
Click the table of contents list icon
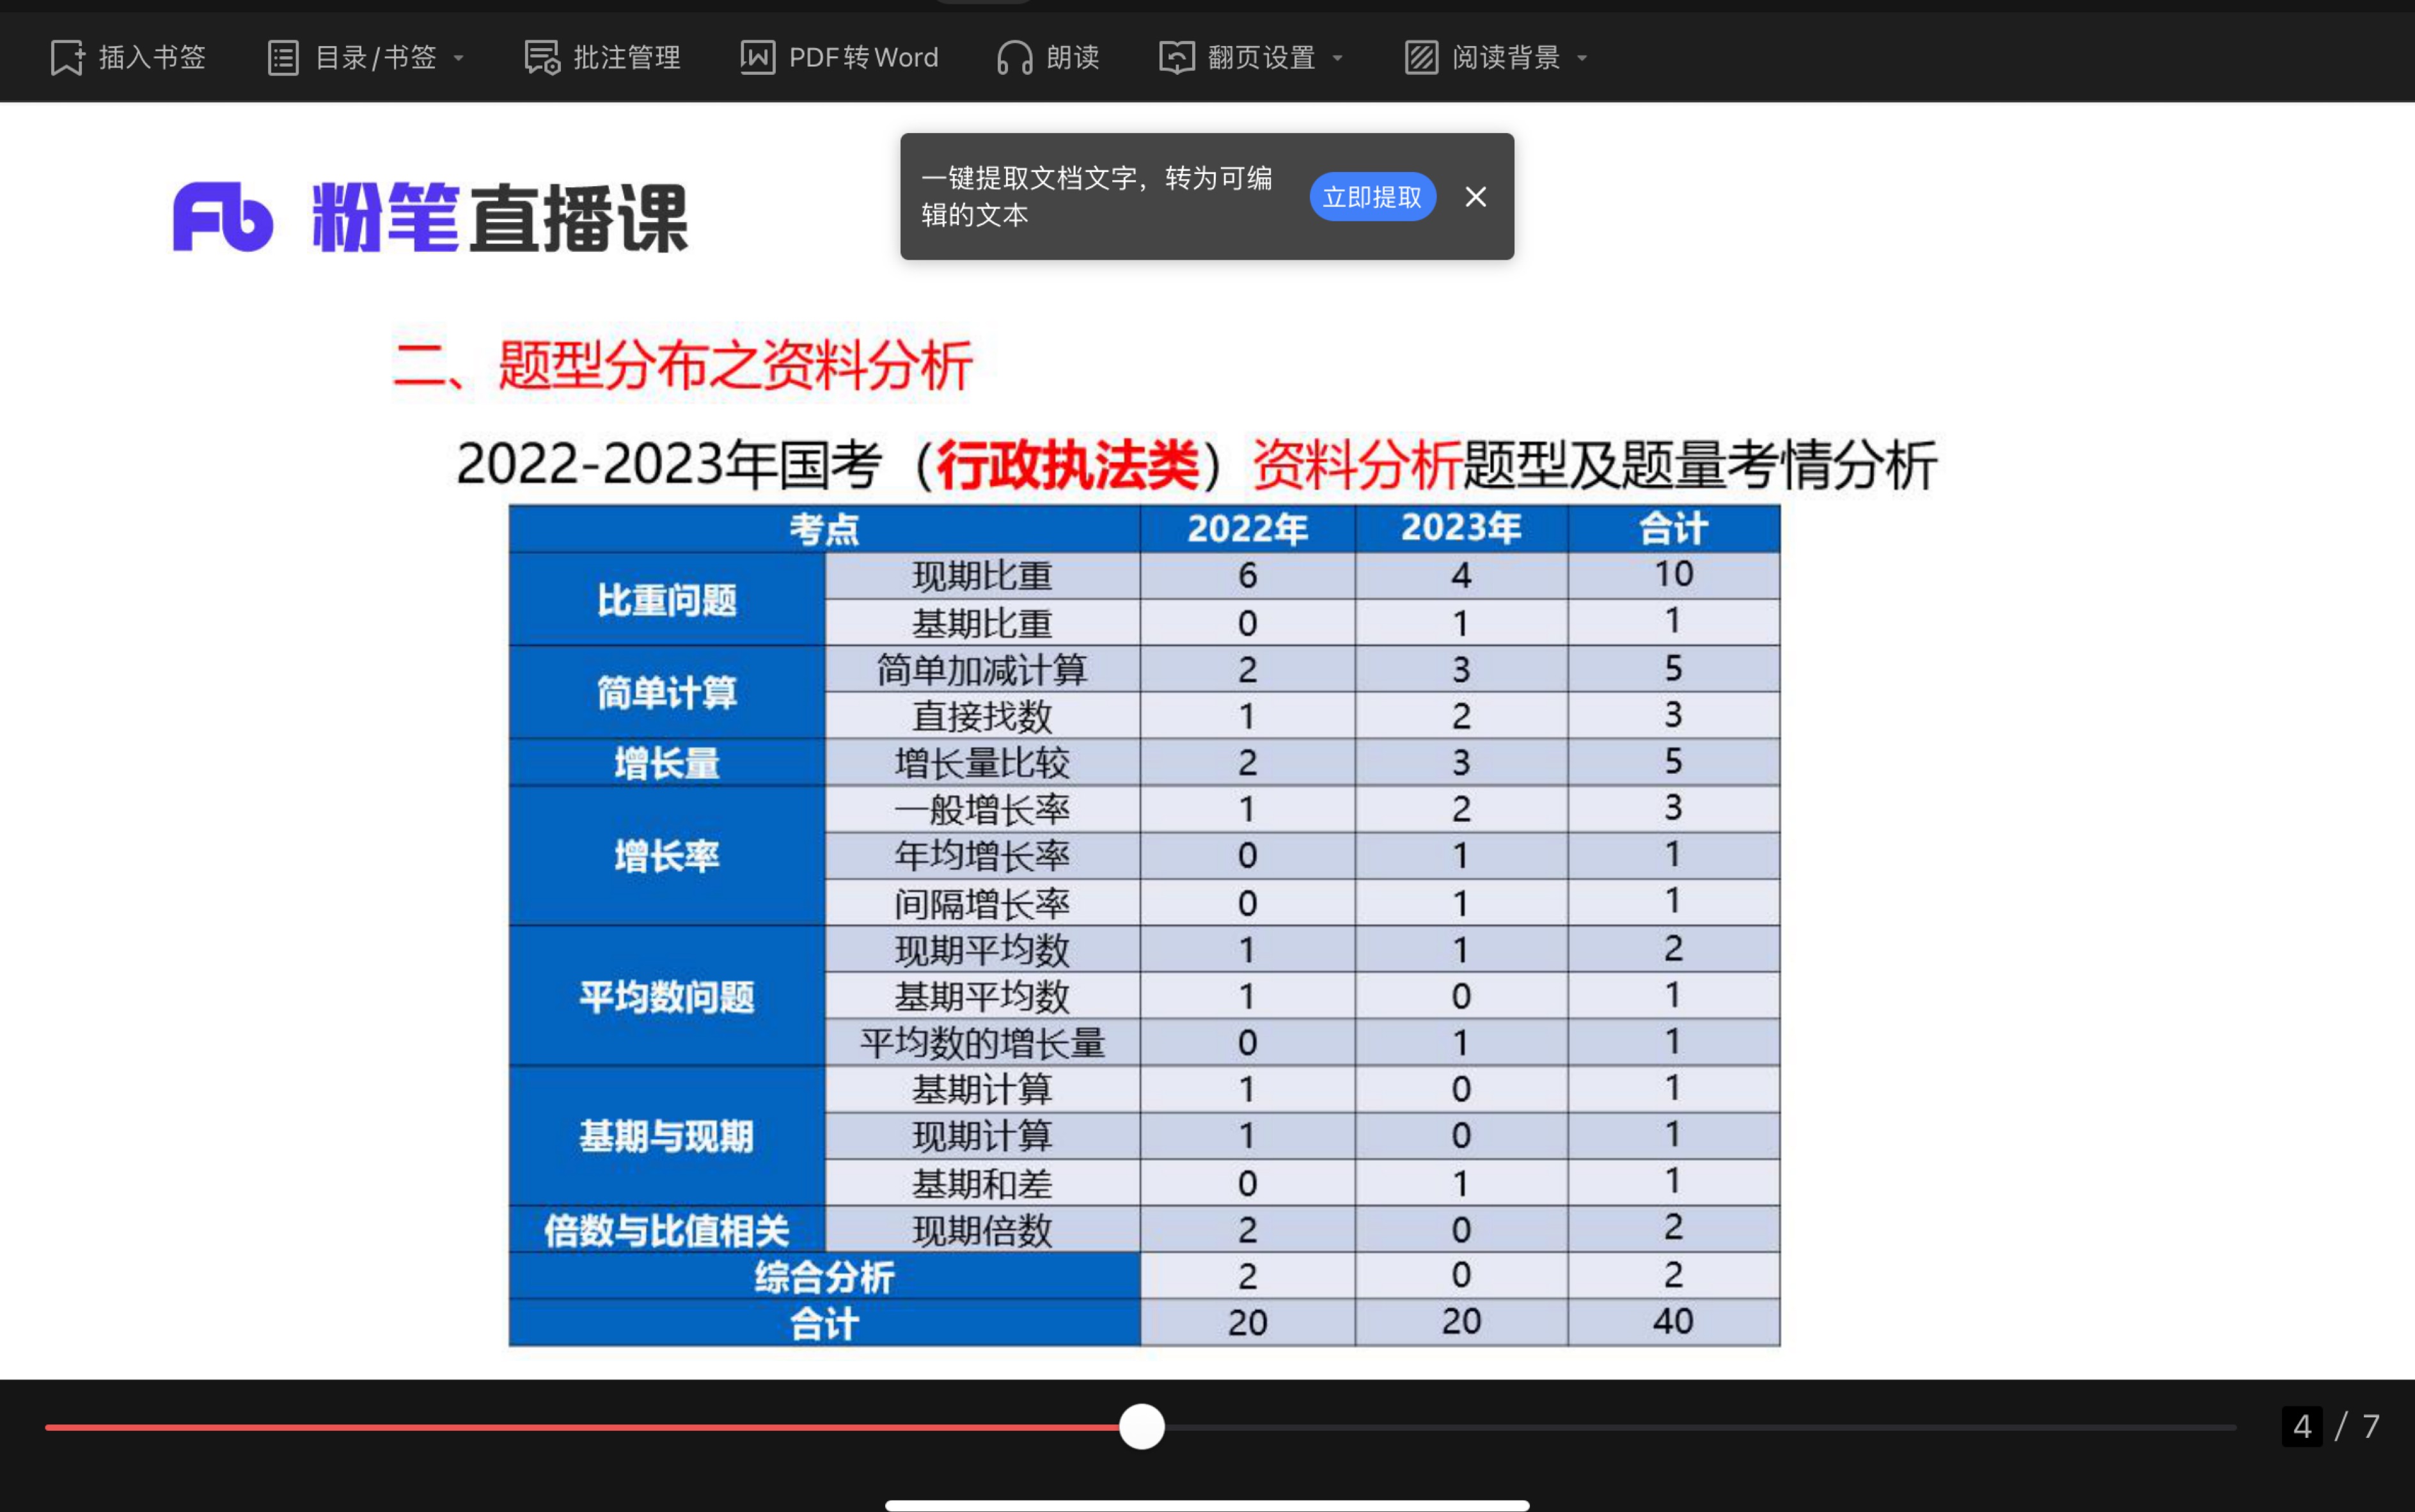pos(283,57)
